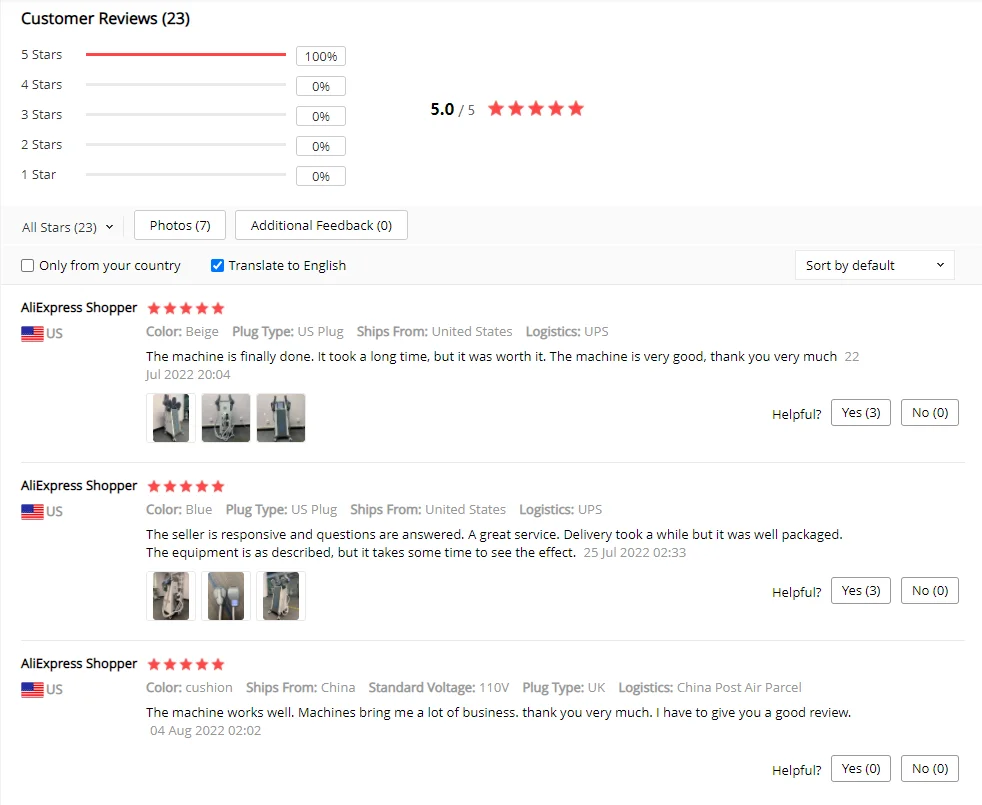This screenshot has width=982, height=805.
Task: Click star rating of the Beige review
Action: 186,308
